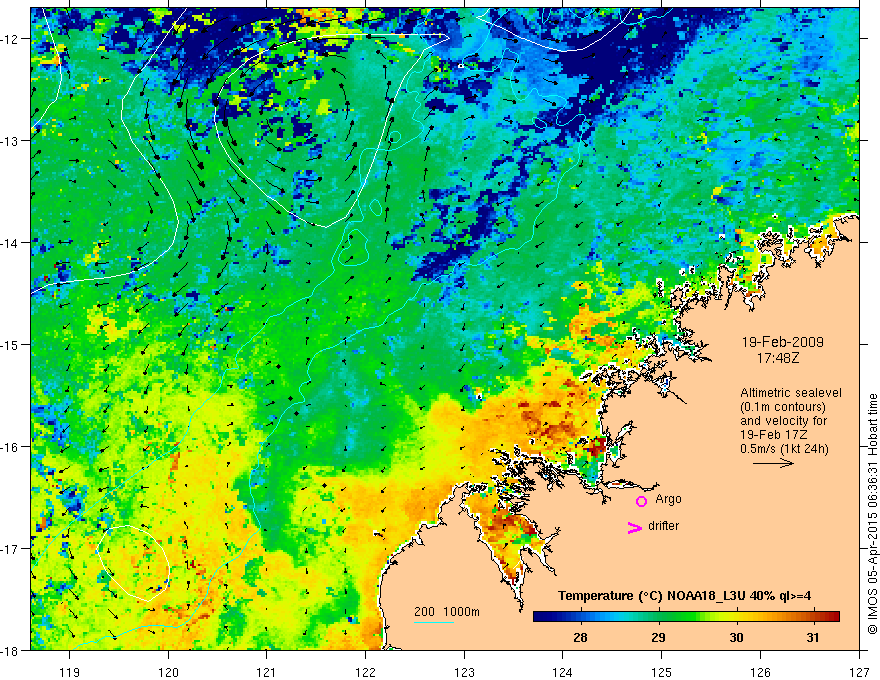The image size is (880, 680).
Task: Click the 29 label under color bar
Action: (x=658, y=637)
